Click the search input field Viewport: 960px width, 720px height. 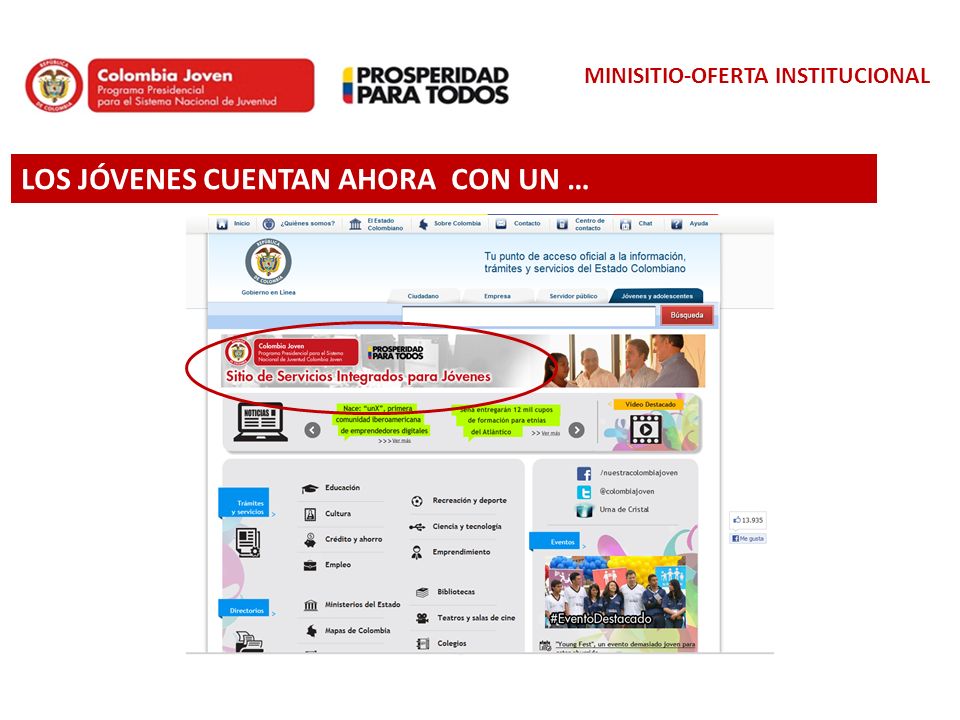[x=528, y=316]
